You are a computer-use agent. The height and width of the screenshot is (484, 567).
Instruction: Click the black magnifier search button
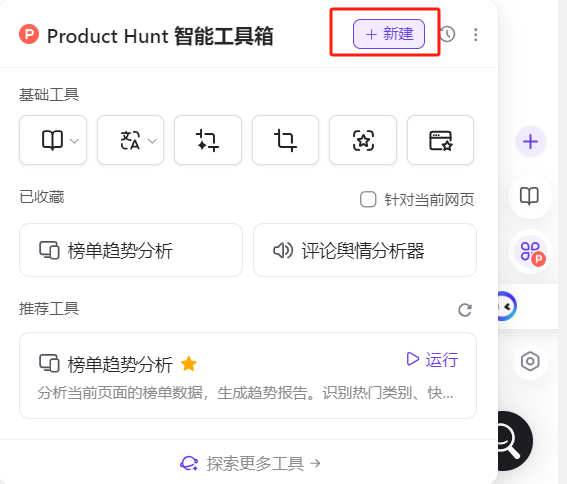coord(515,441)
